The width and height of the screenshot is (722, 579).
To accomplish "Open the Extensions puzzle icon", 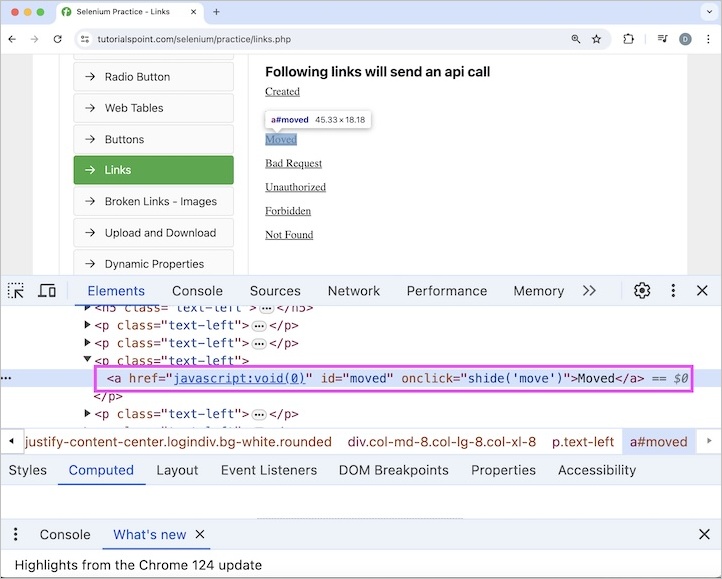I will (629, 39).
